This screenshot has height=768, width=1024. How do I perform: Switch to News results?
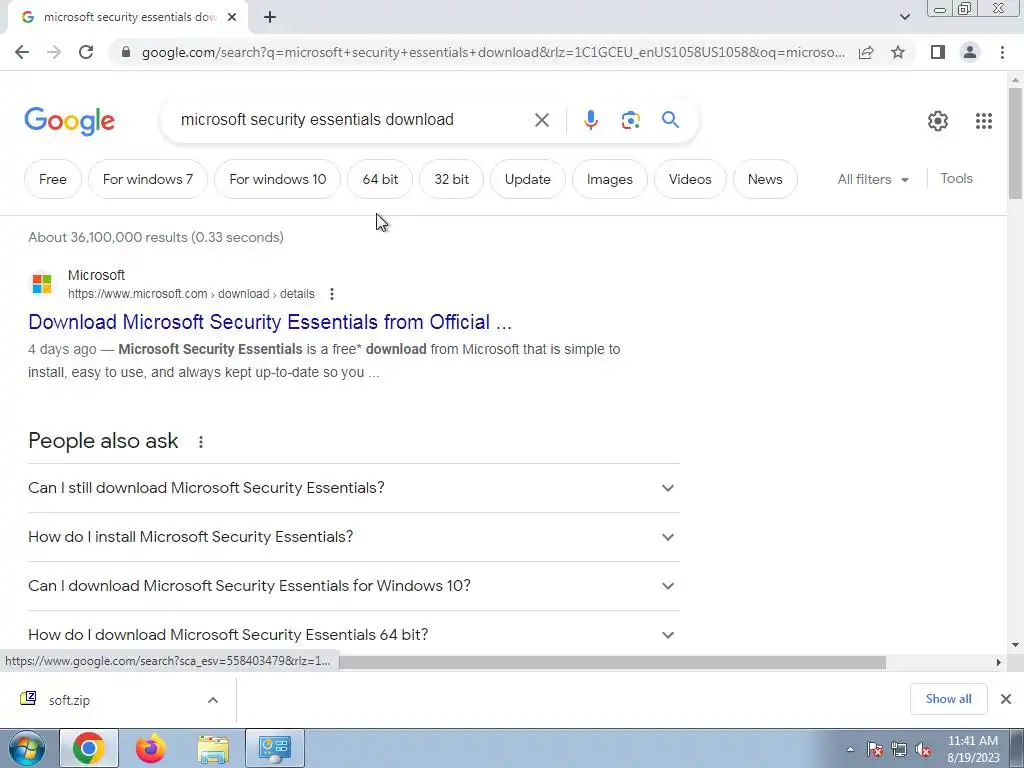click(x=765, y=179)
